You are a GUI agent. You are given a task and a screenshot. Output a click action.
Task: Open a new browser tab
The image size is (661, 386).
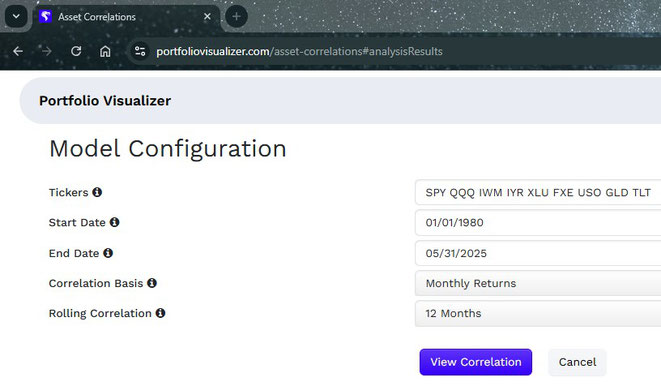pos(236,17)
